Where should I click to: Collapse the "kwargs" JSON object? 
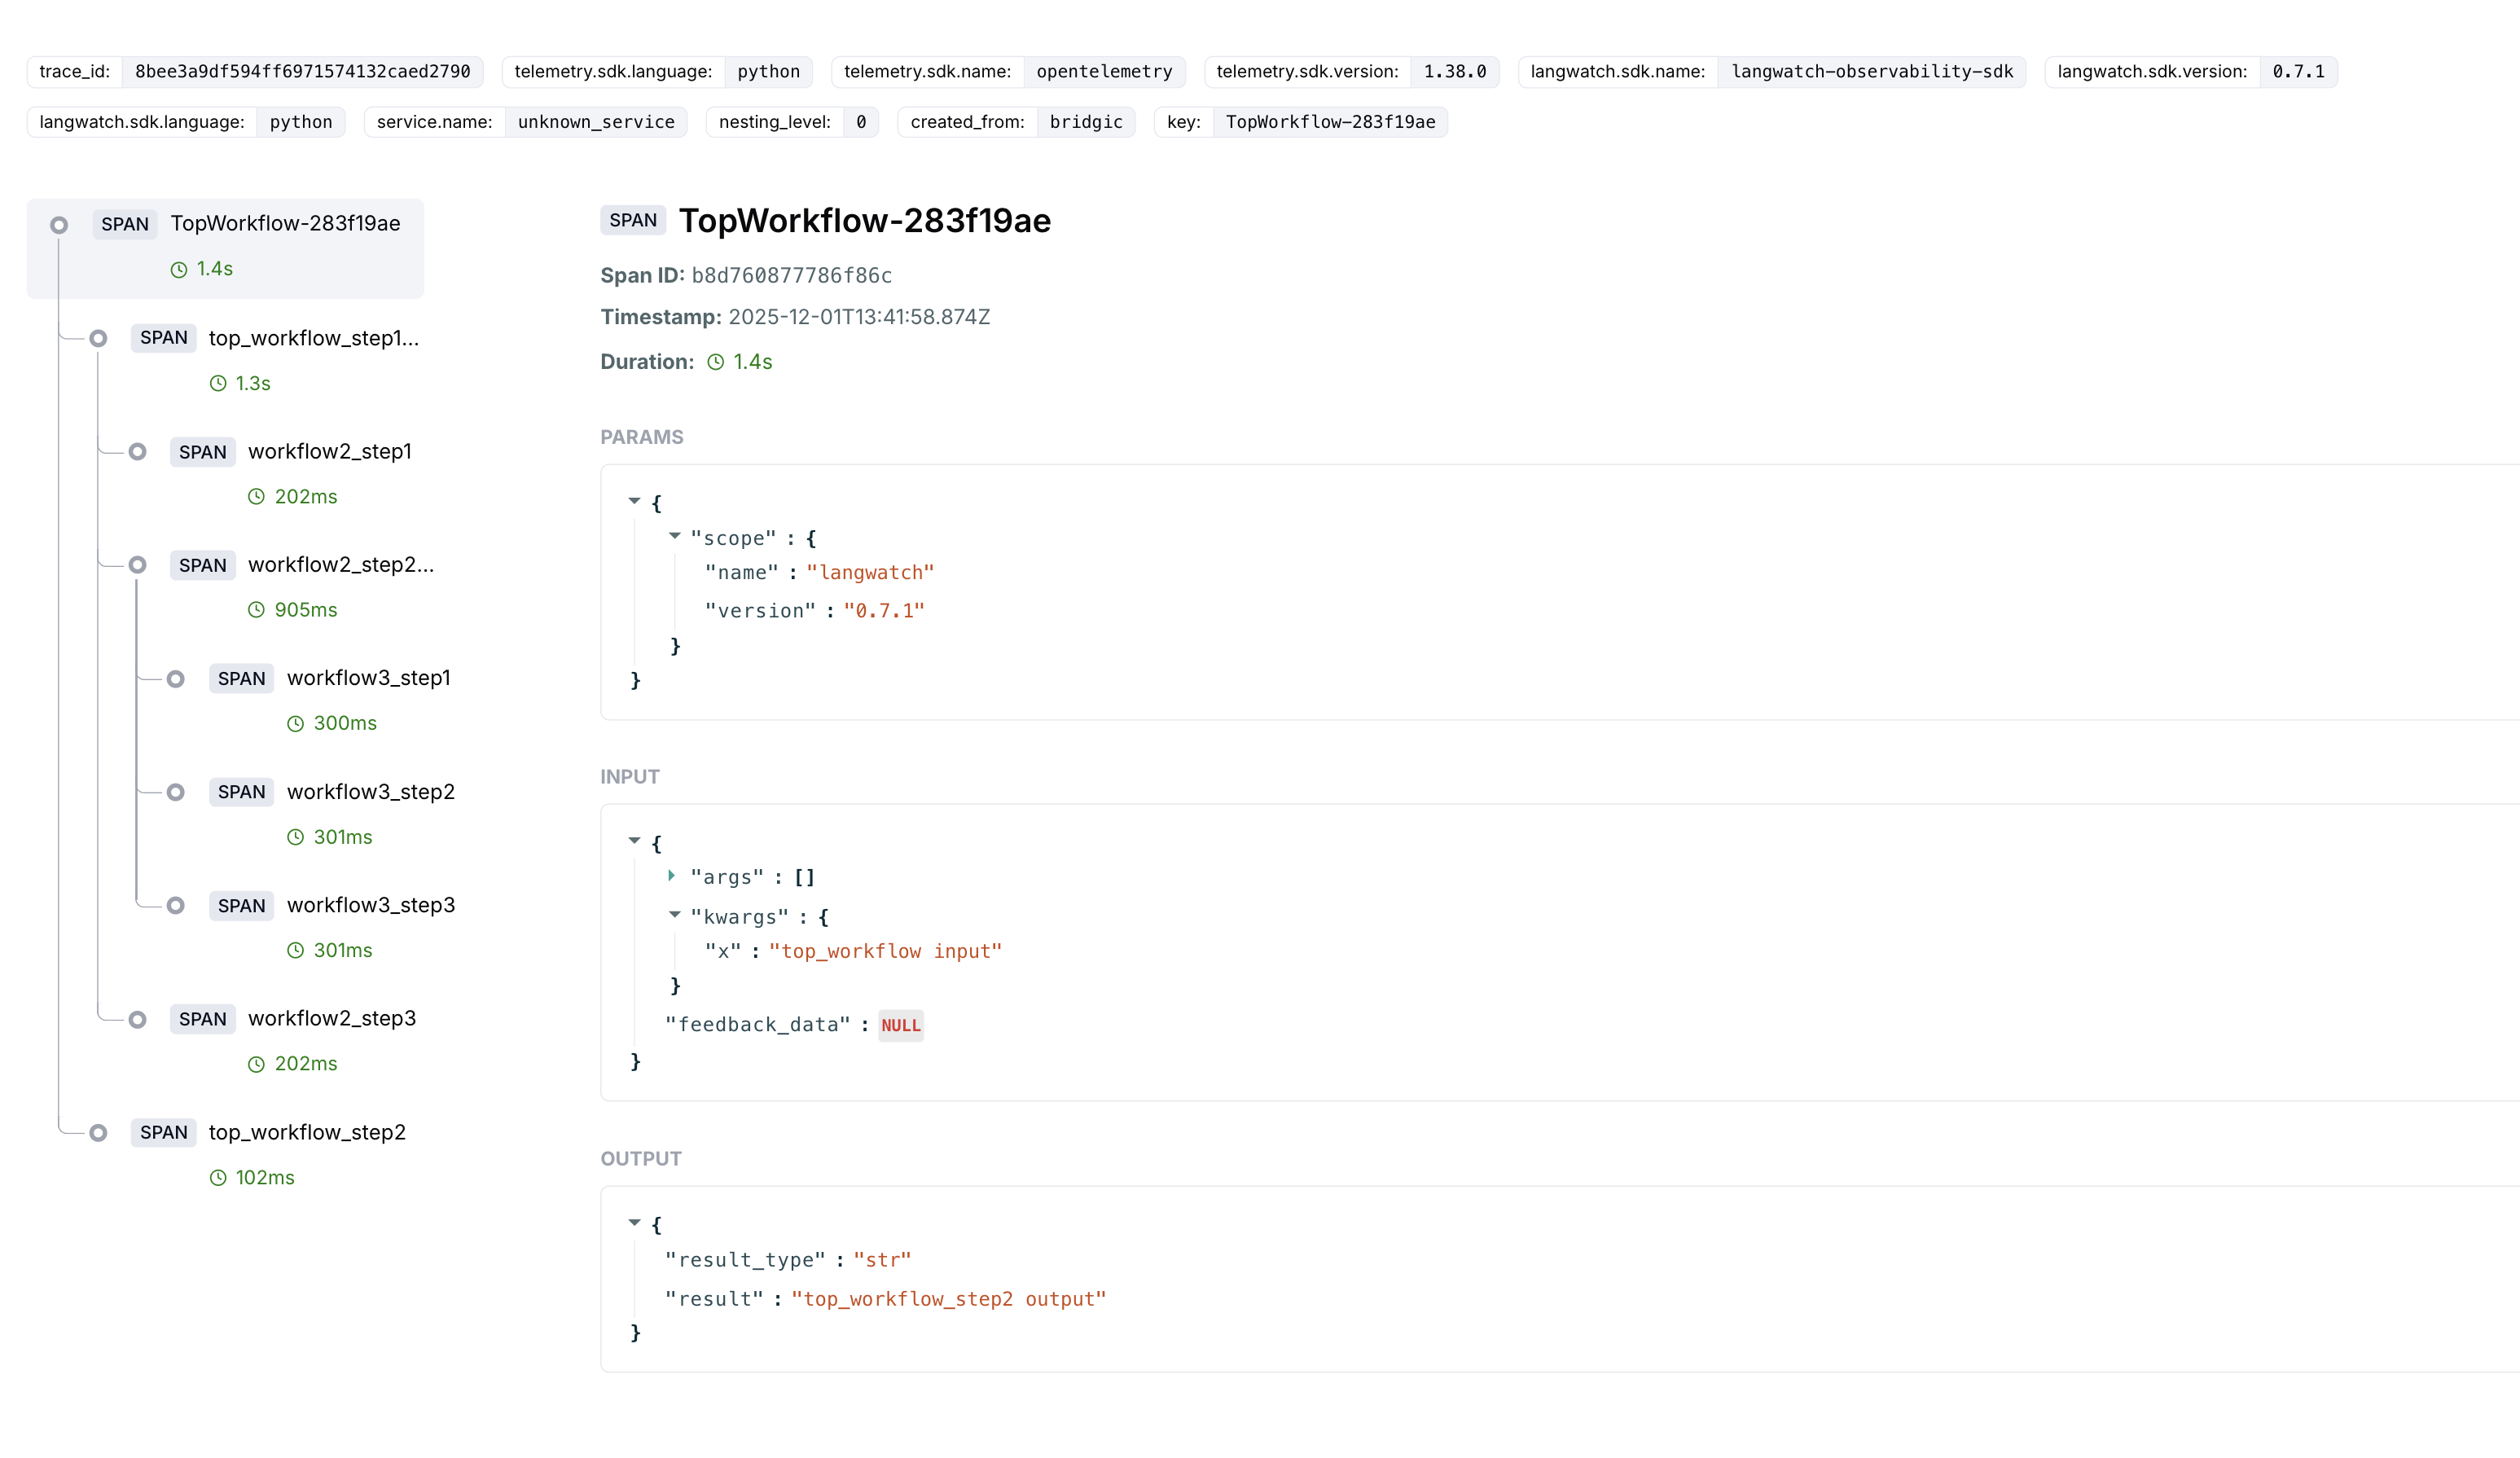pyautogui.click(x=675, y=915)
